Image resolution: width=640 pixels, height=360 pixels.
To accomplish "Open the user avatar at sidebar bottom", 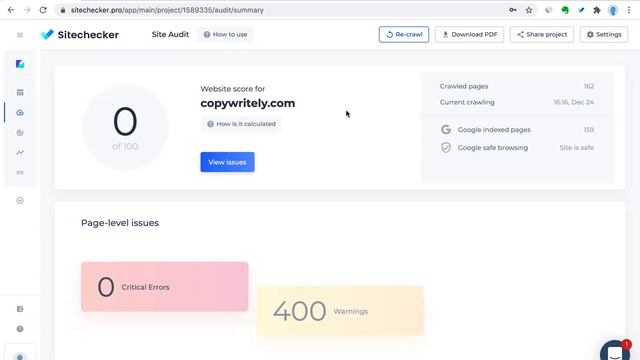I will [20, 357].
